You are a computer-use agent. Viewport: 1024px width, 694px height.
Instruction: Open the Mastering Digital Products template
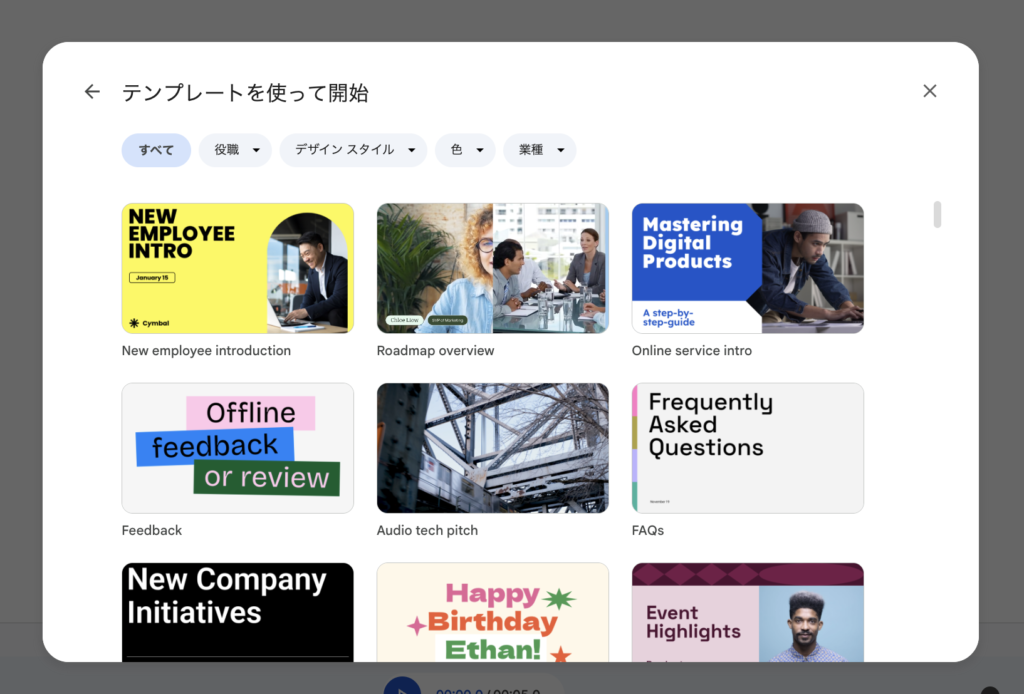pos(747,268)
